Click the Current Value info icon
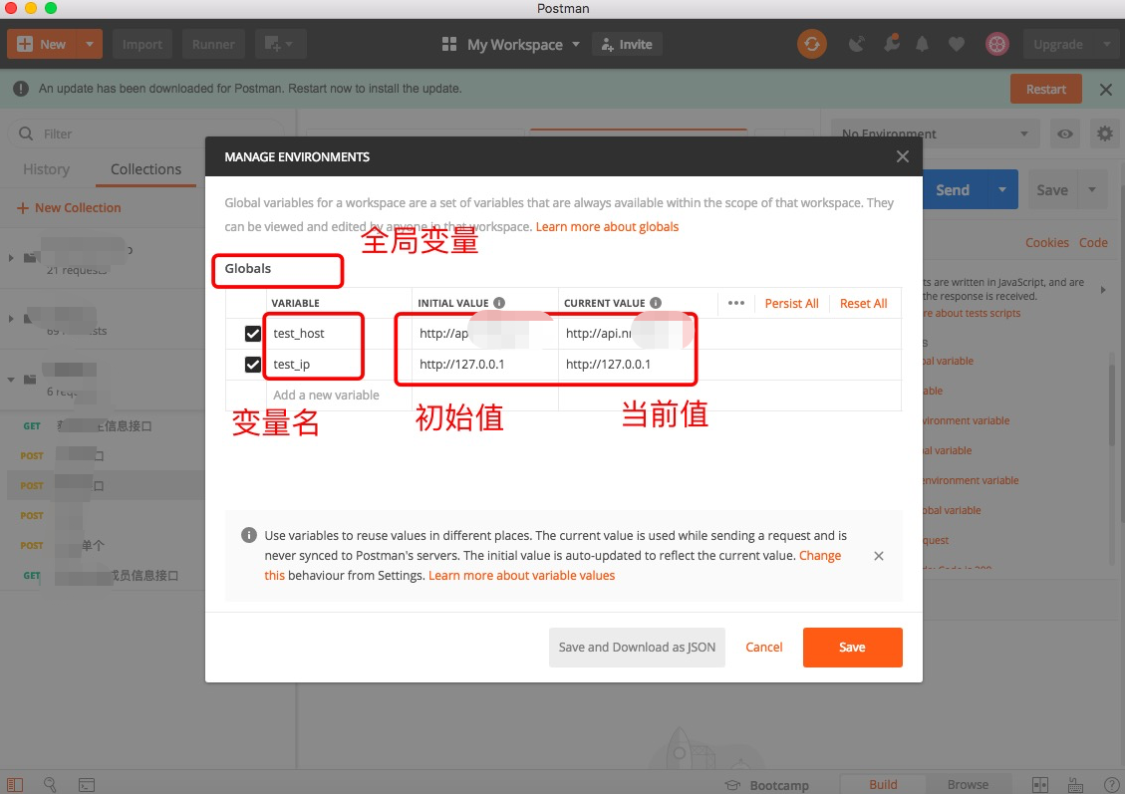The image size is (1125, 794). point(656,303)
